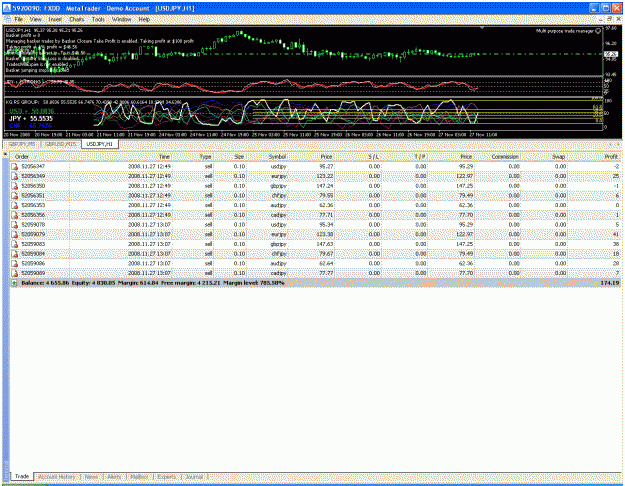625x486 pixels.
Task: Click the chart shift triangle marker atop chart
Action: click(482, 28)
